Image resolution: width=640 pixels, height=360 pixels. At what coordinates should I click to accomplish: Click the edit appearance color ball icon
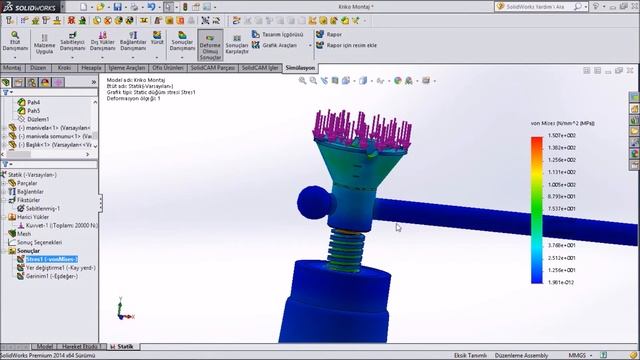tap(398, 81)
